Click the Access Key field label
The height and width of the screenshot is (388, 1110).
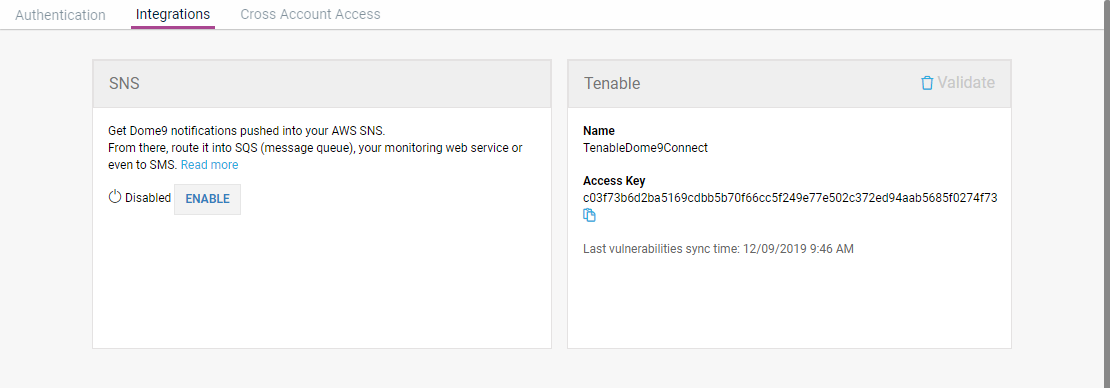[x=614, y=181]
